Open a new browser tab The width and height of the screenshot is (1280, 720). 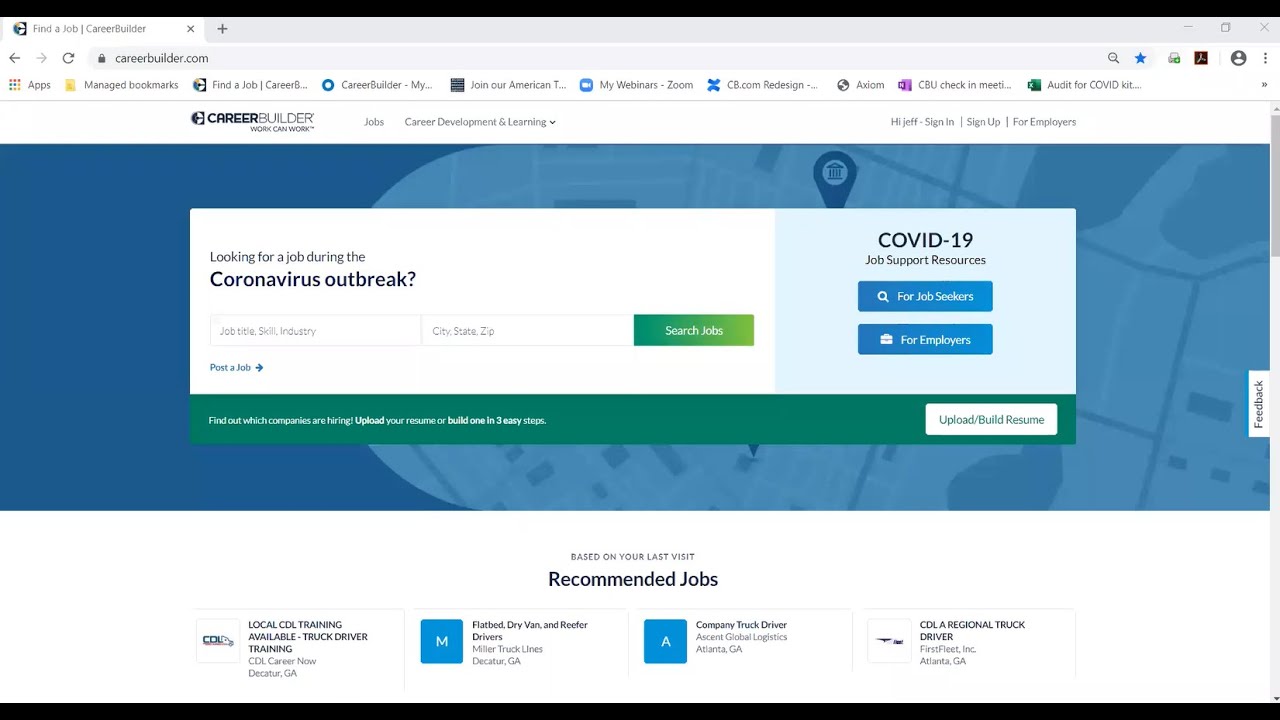click(x=222, y=29)
